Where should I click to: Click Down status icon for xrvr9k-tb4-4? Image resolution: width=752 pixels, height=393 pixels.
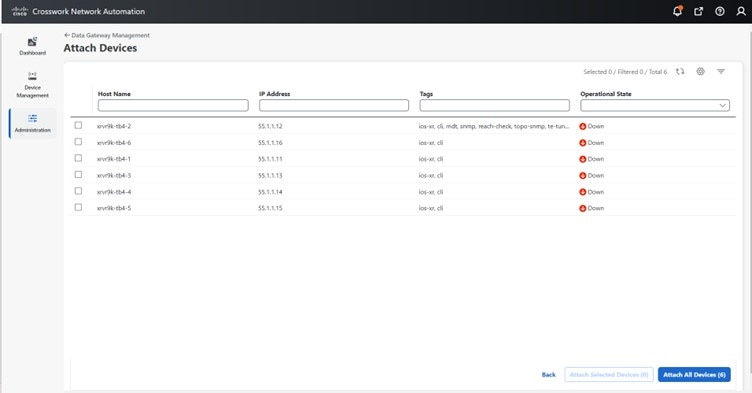(583, 192)
